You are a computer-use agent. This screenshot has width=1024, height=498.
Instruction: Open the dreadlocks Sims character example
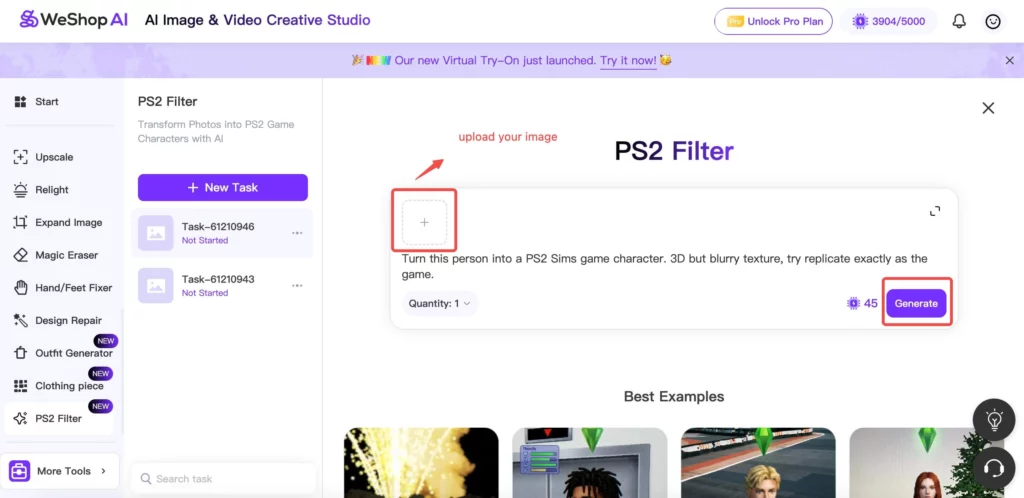[x=590, y=463]
